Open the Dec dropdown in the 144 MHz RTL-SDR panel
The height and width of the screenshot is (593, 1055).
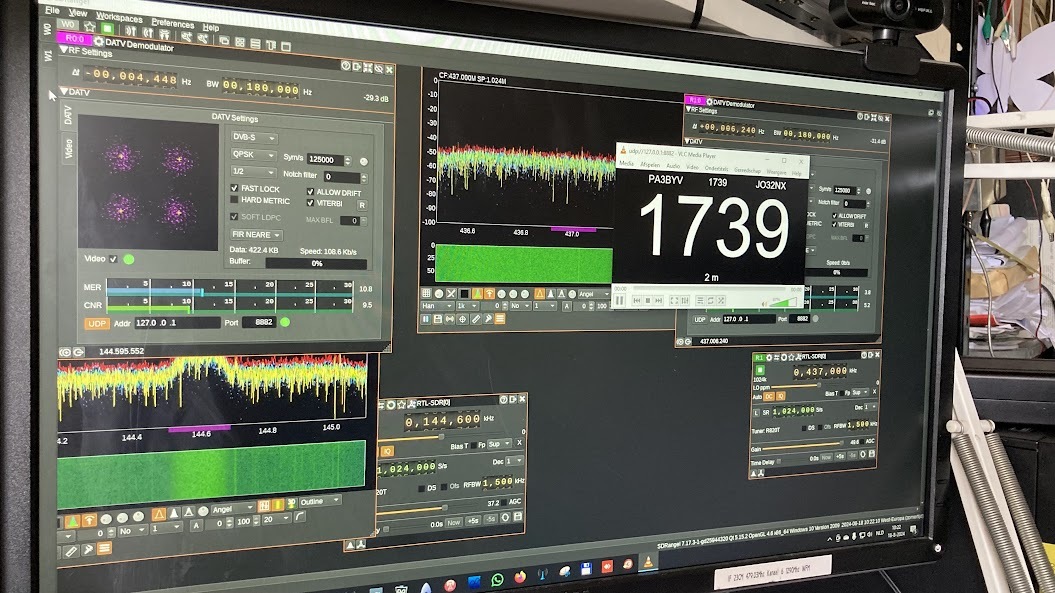514,461
